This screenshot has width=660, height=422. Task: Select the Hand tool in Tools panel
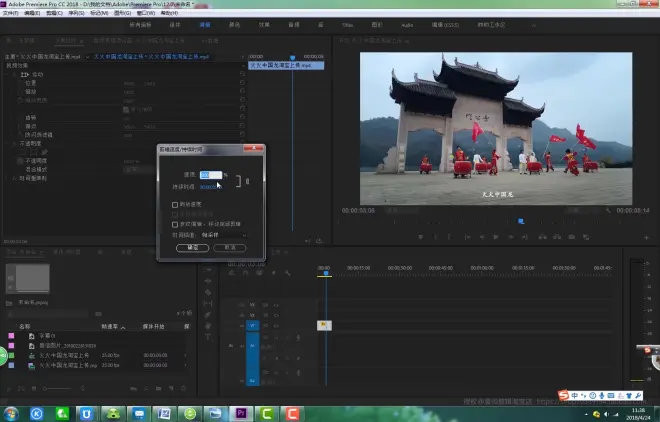(x=208, y=326)
